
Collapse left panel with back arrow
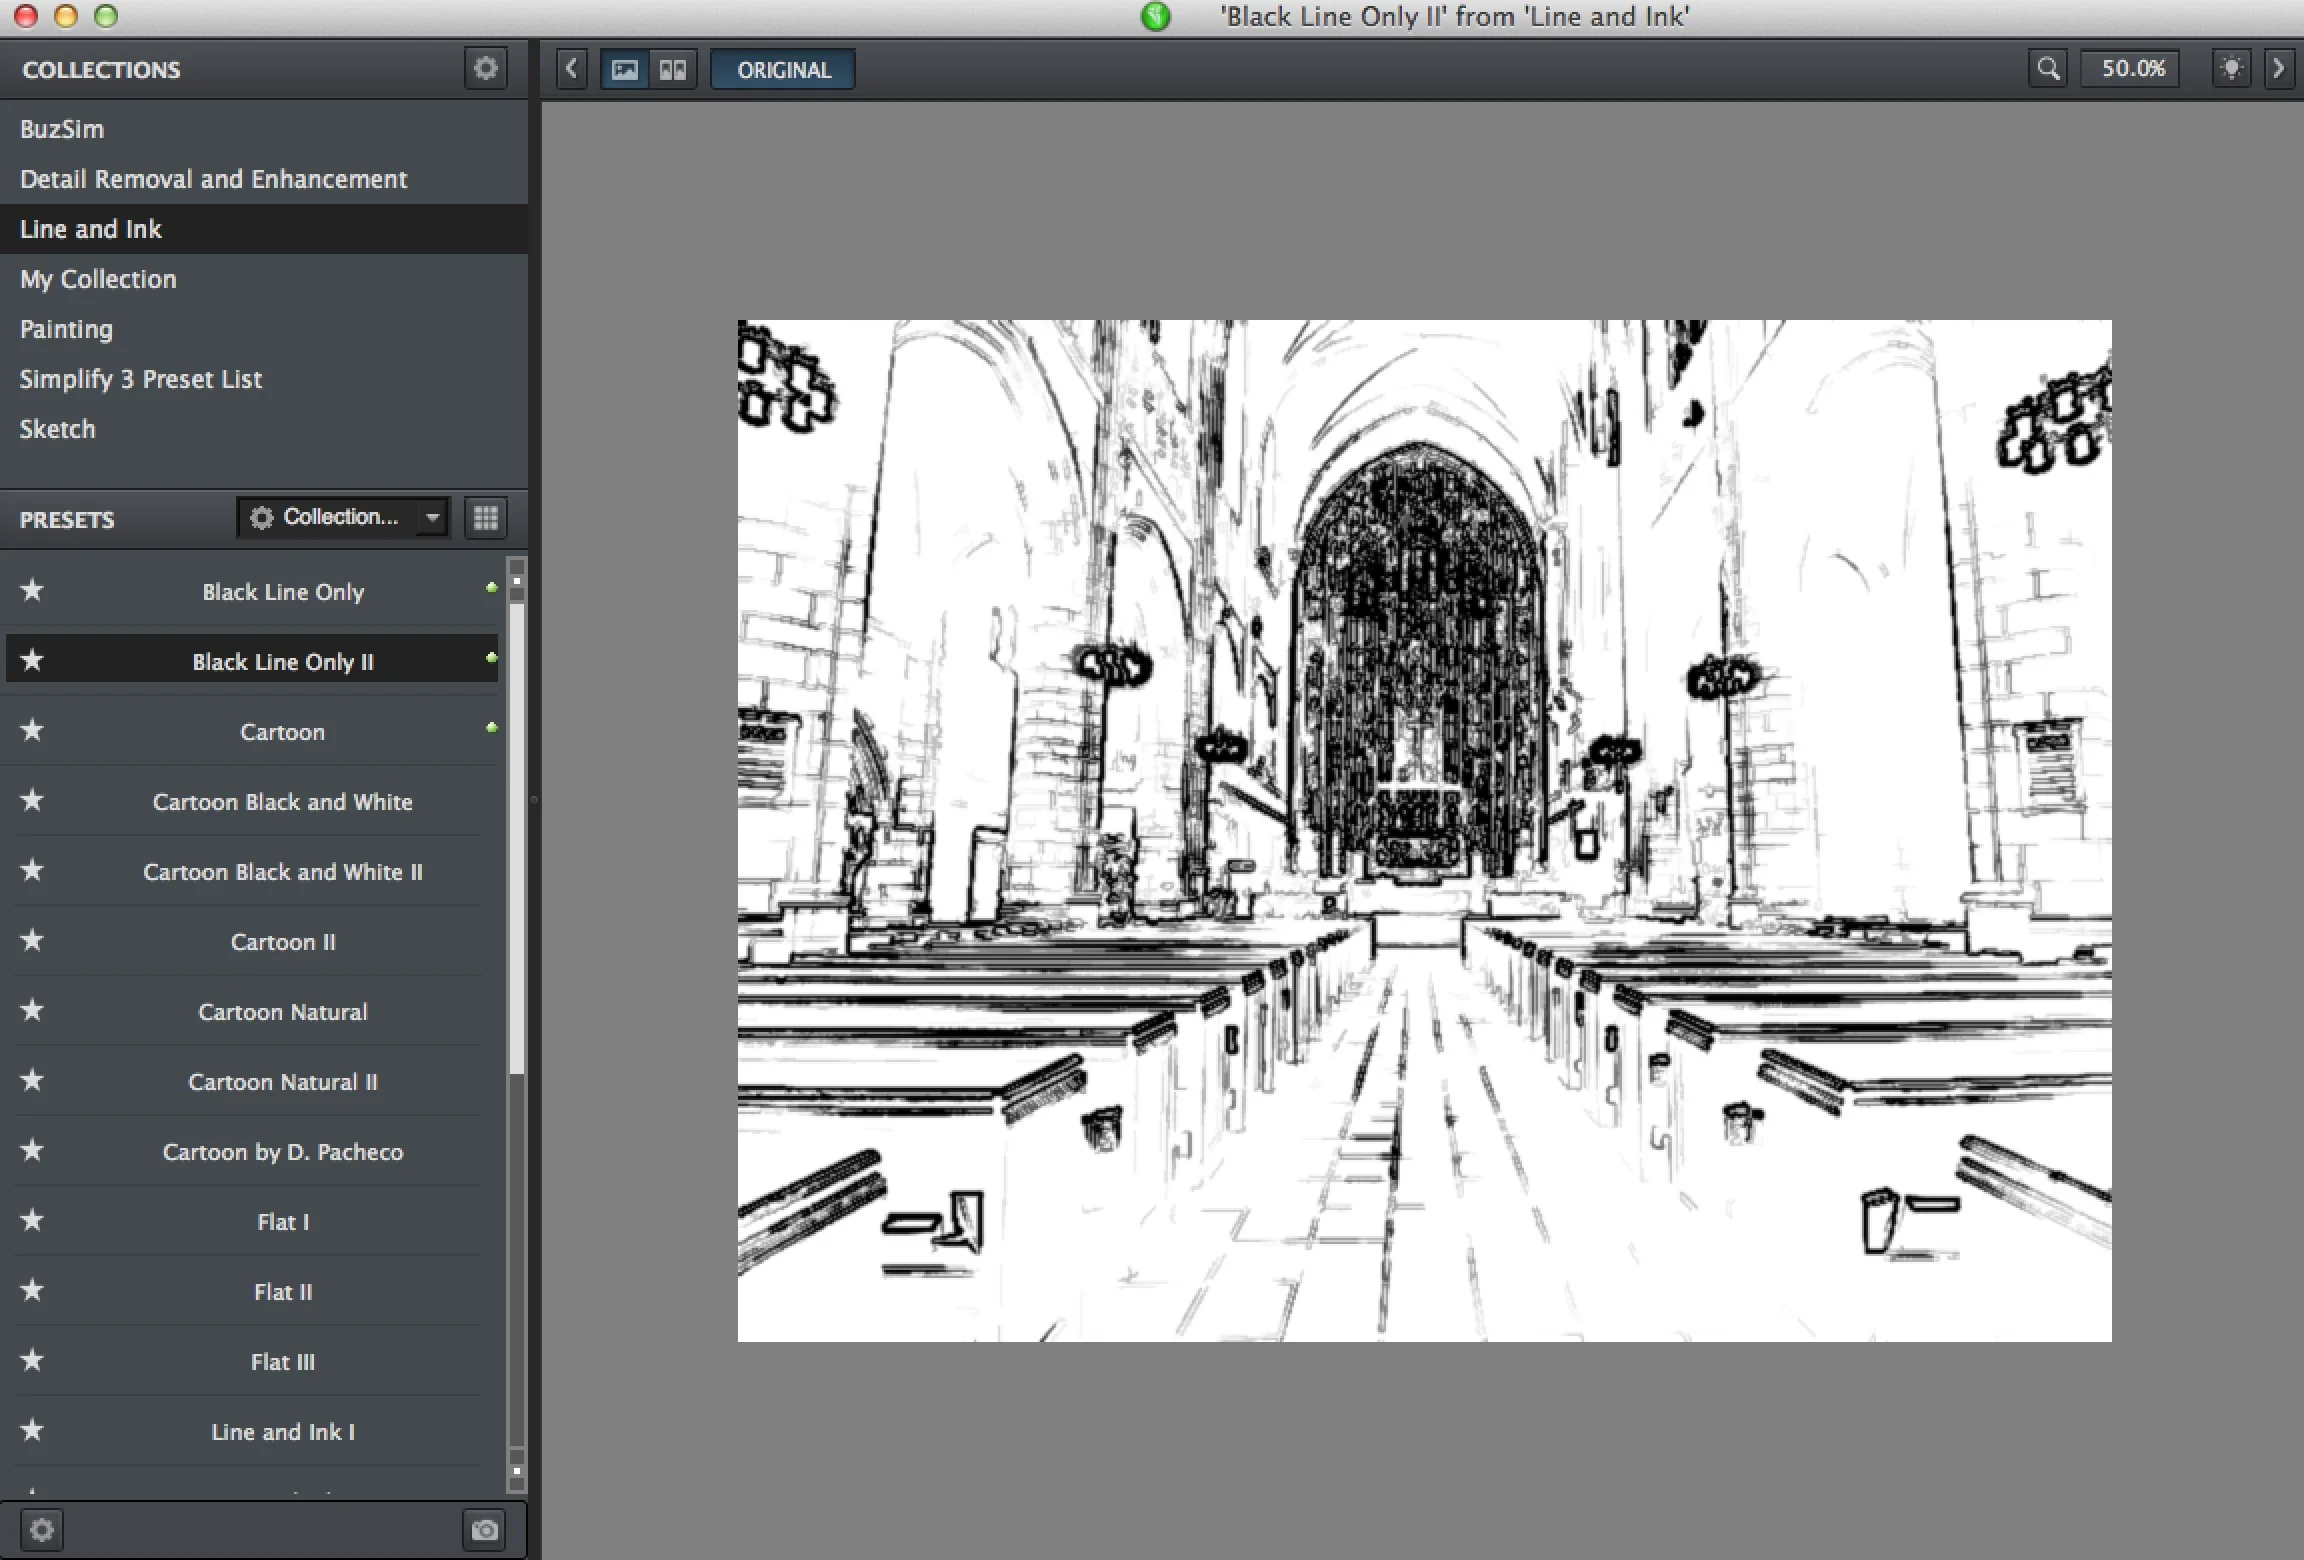571,69
